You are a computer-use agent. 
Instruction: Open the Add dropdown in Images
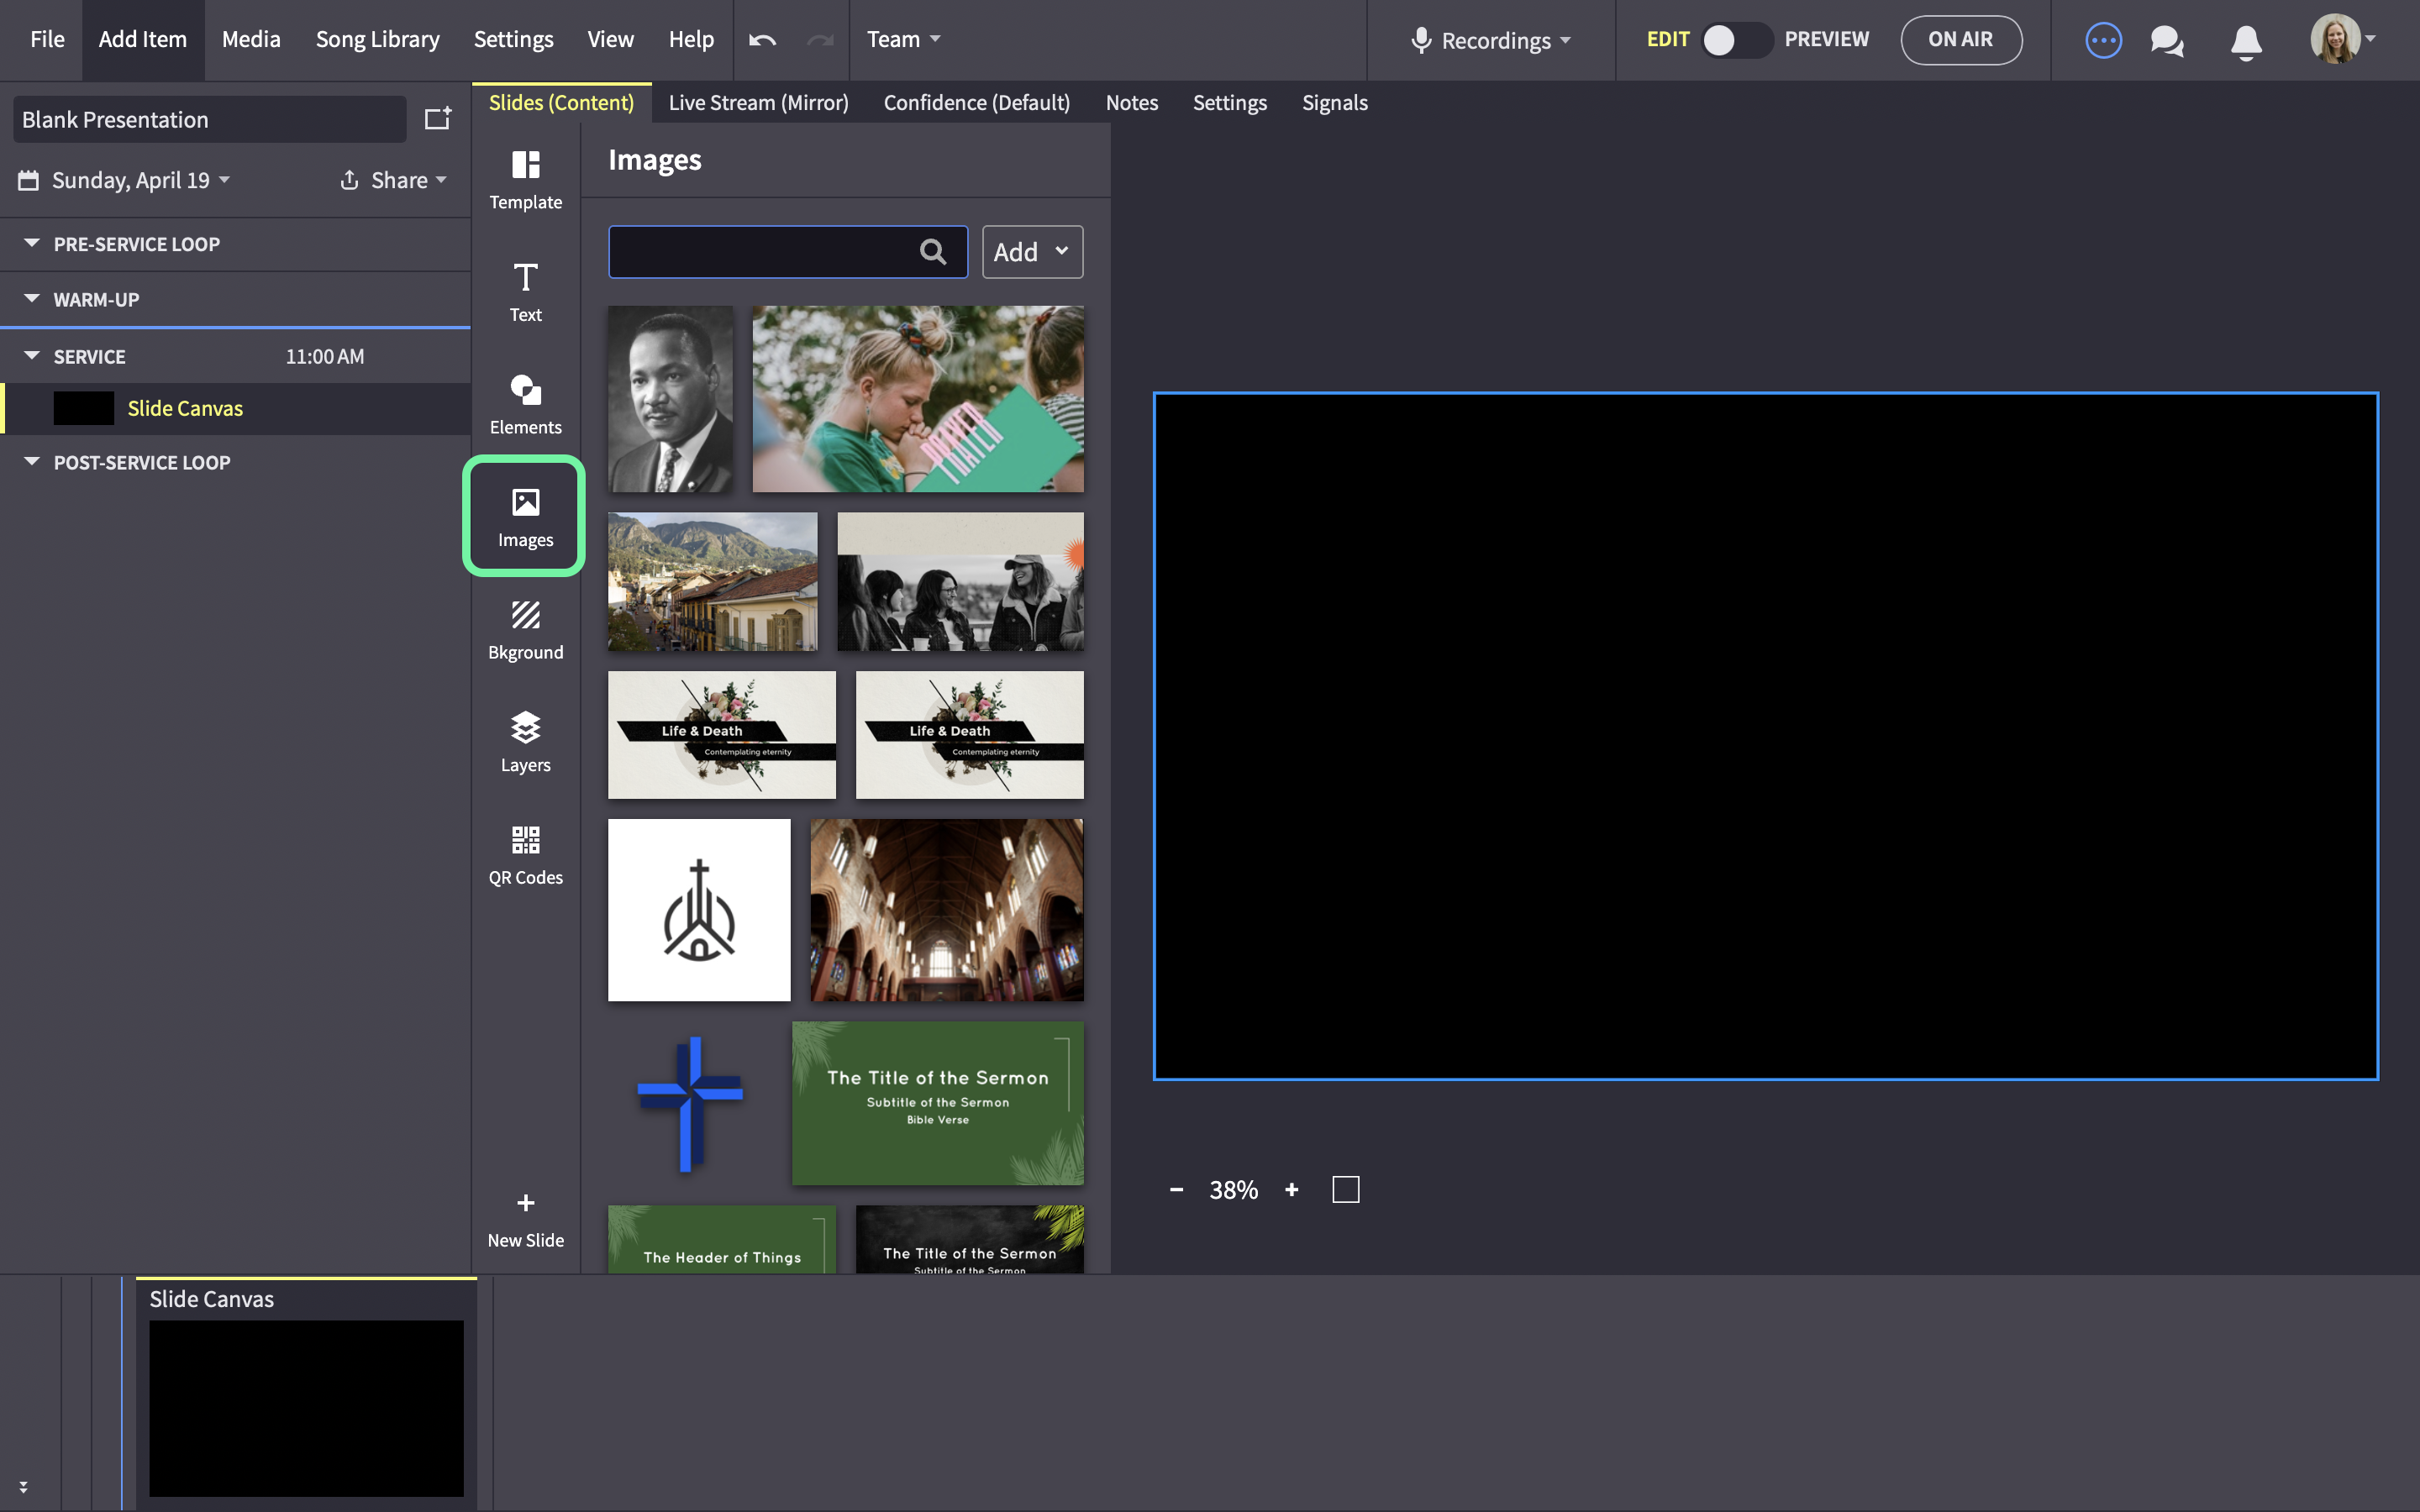1032,252
